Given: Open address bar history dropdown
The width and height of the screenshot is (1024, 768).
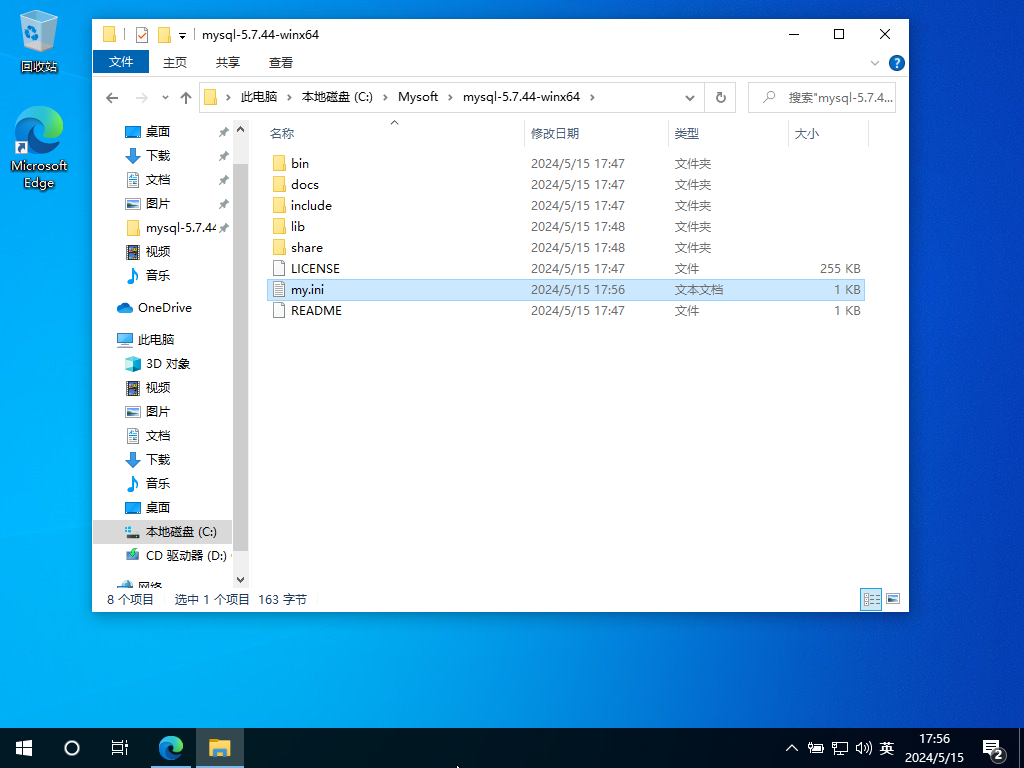Looking at the screenshot, I should coord(690,98).
